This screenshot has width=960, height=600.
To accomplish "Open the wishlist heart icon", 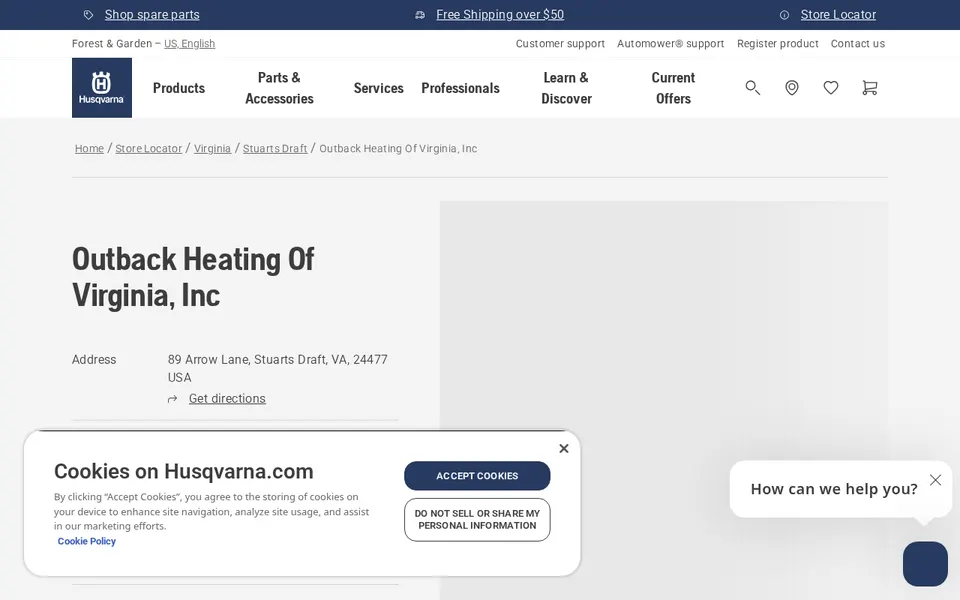I will coord(831,88).
